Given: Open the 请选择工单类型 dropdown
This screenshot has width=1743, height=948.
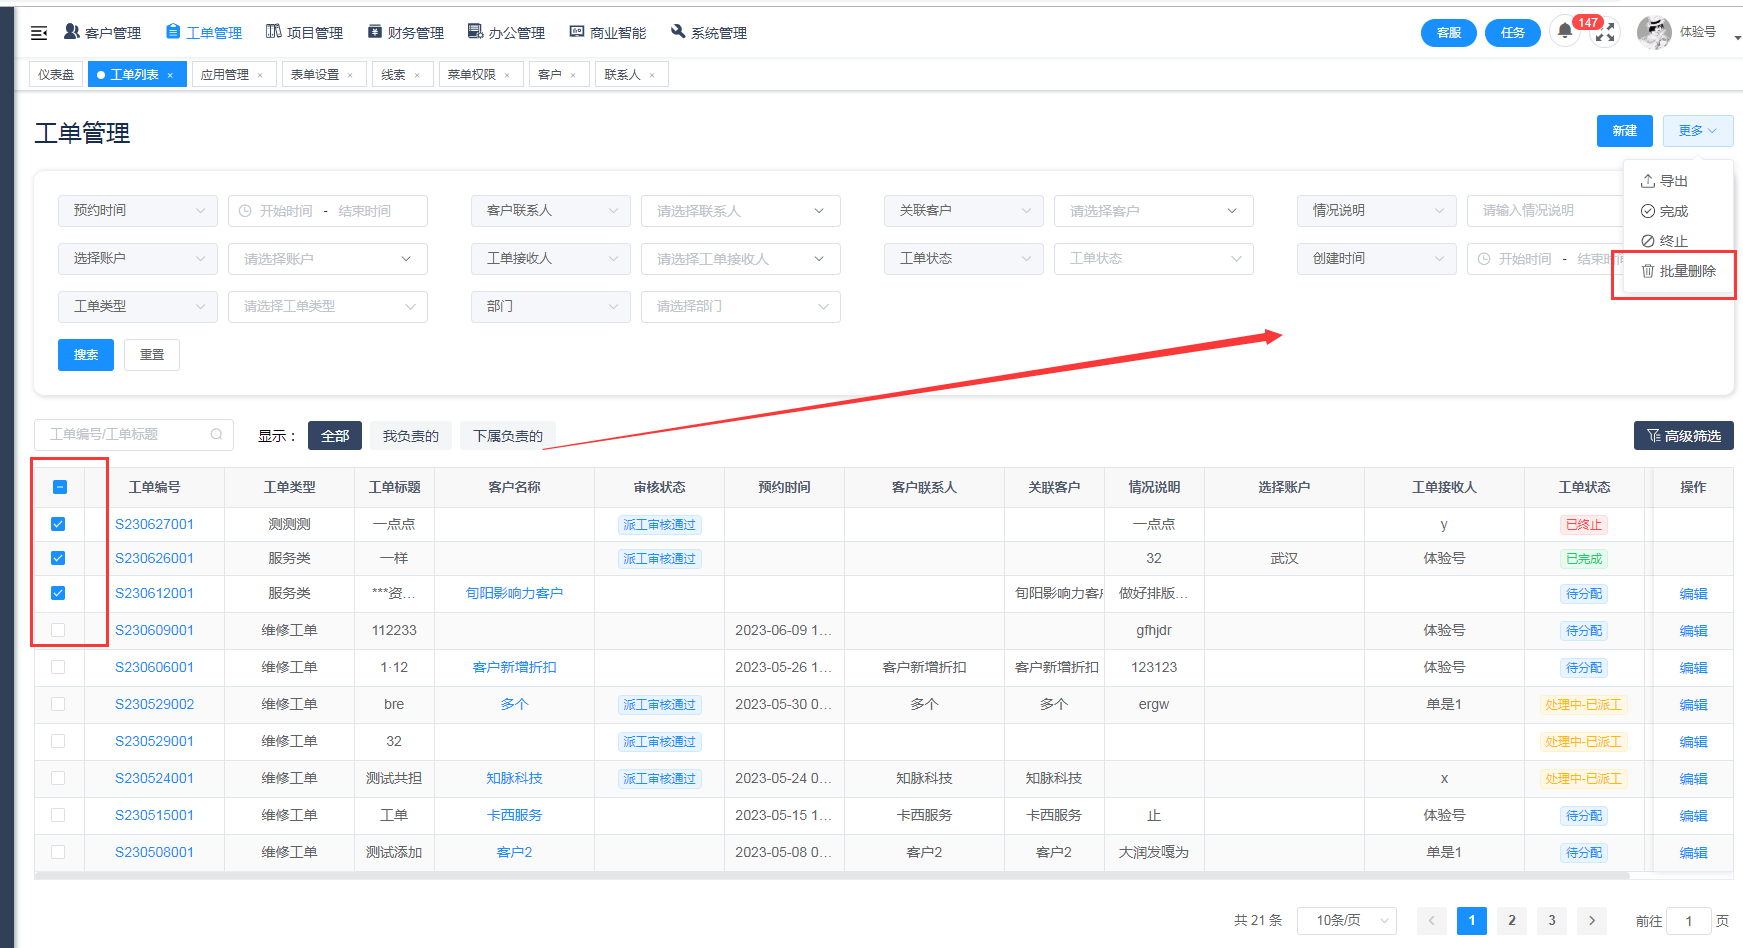Looking at the screenshot, I should [328, 307].
